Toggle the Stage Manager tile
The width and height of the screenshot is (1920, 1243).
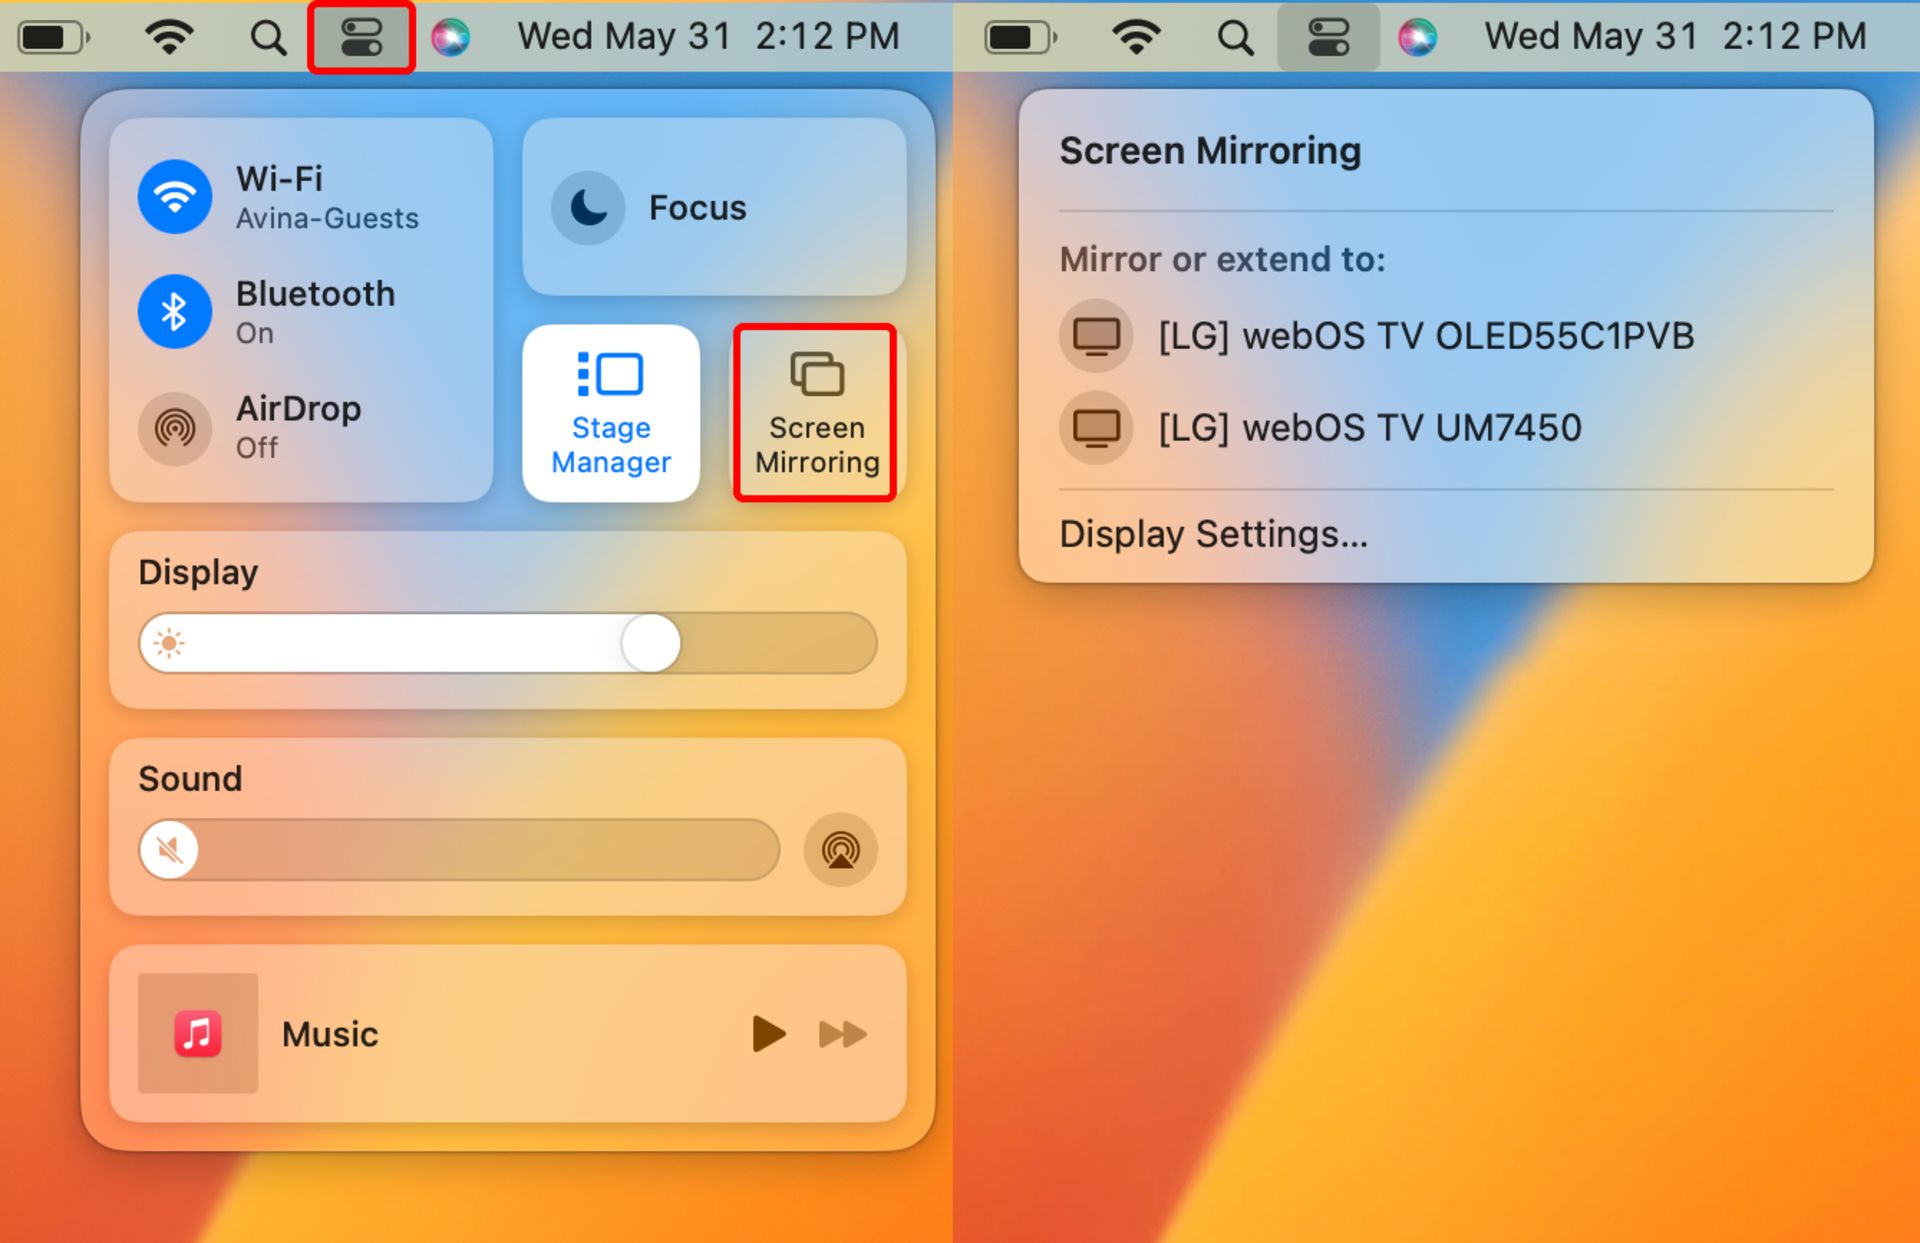point(611,413)
